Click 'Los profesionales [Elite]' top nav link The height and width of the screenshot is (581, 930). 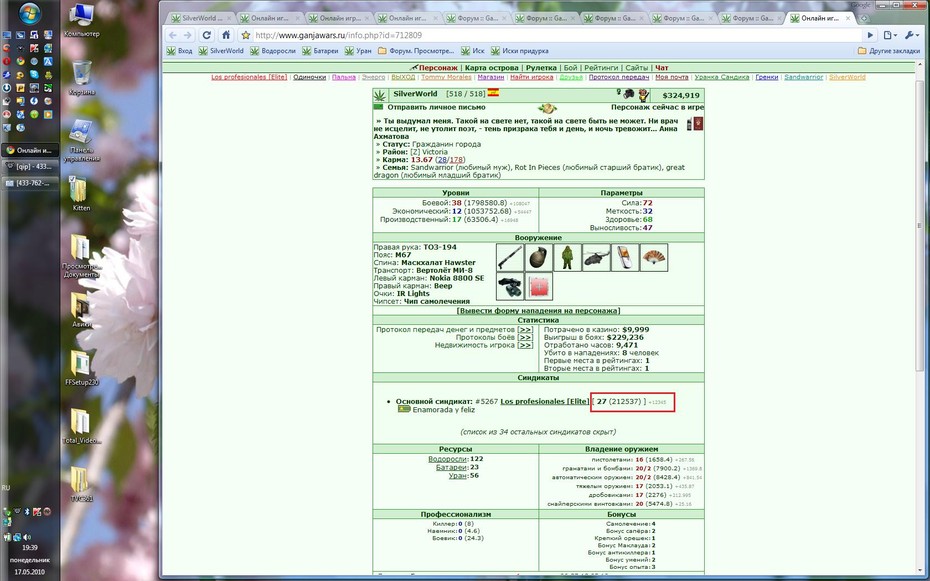click(x=249, y=77)
